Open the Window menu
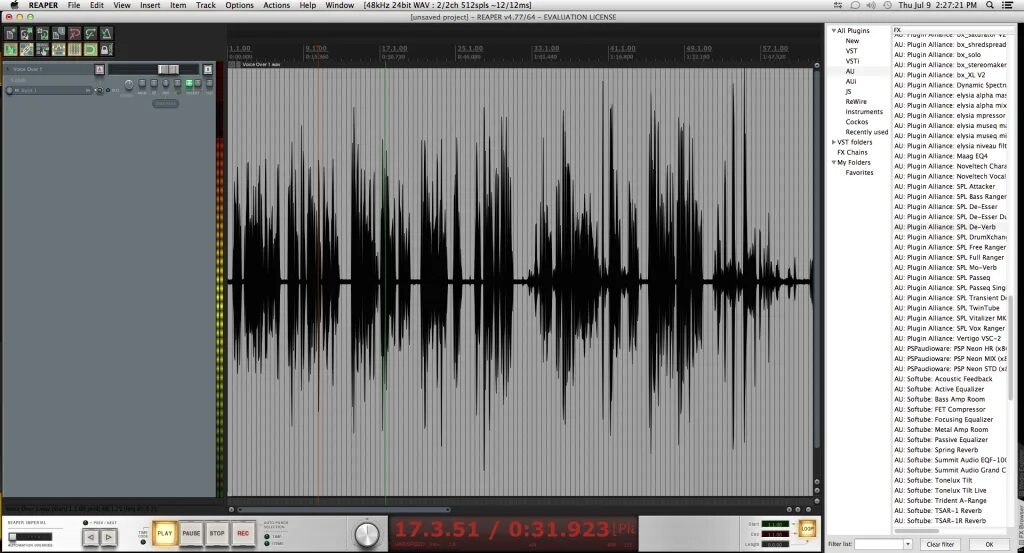This screenshot has width=1024, height=553. click(x=340, y=5)
